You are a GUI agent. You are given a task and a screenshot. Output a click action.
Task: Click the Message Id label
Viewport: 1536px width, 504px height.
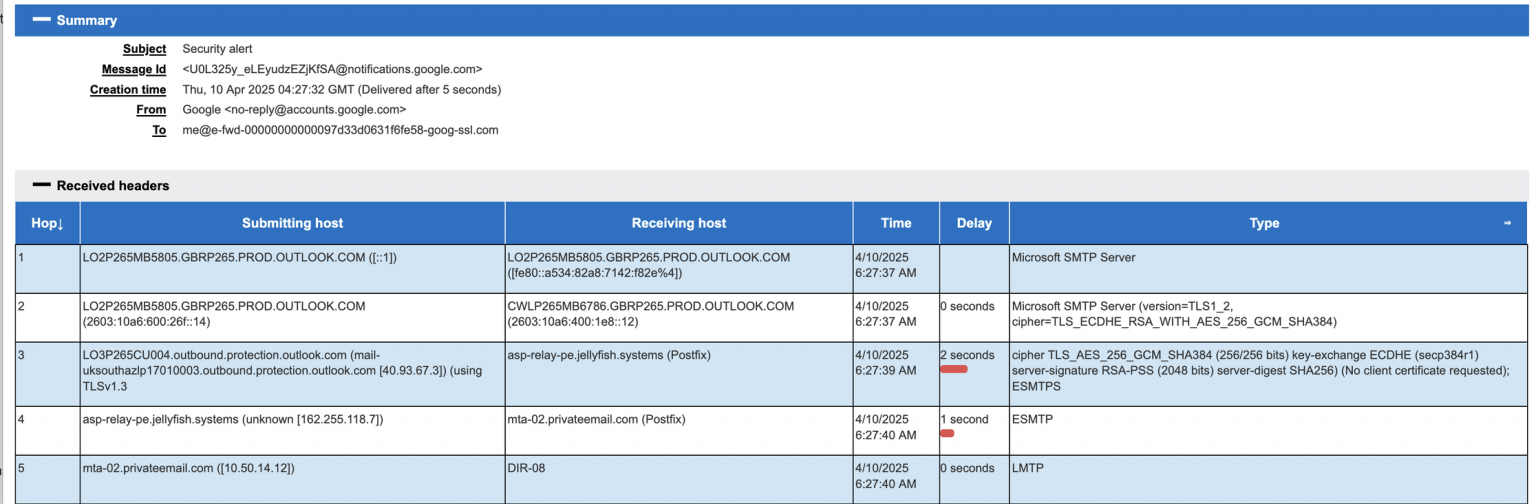point(134,69)
